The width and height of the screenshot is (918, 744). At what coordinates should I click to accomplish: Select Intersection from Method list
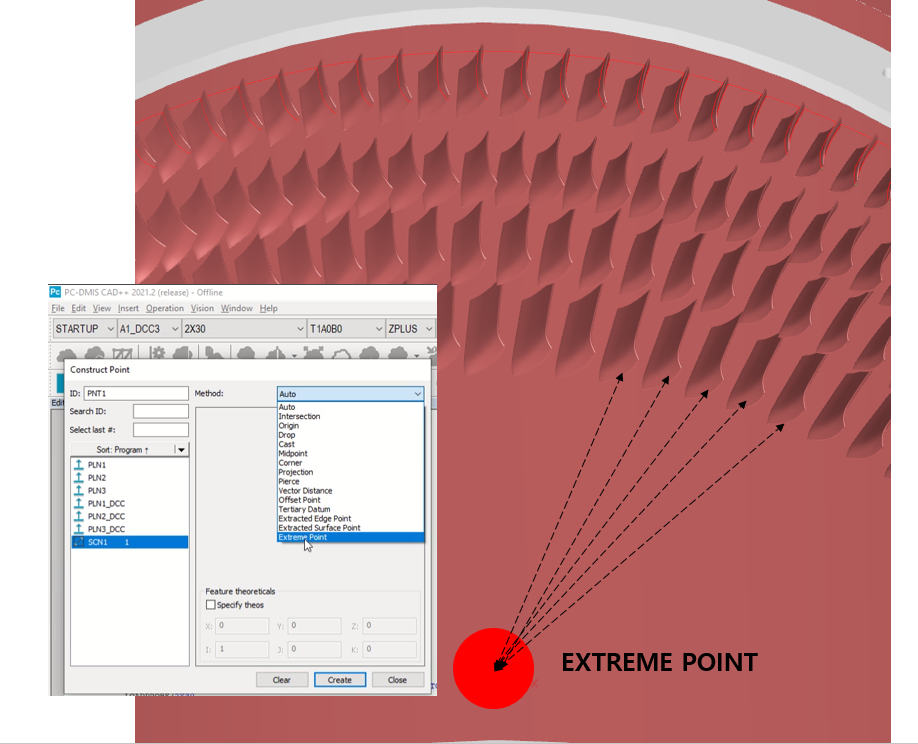[350, 416]
